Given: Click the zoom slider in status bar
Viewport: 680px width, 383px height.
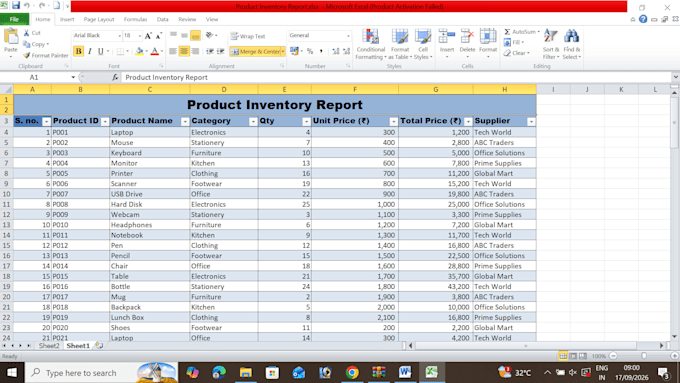Looking at the screenshot, I should (x=644, y=356).
